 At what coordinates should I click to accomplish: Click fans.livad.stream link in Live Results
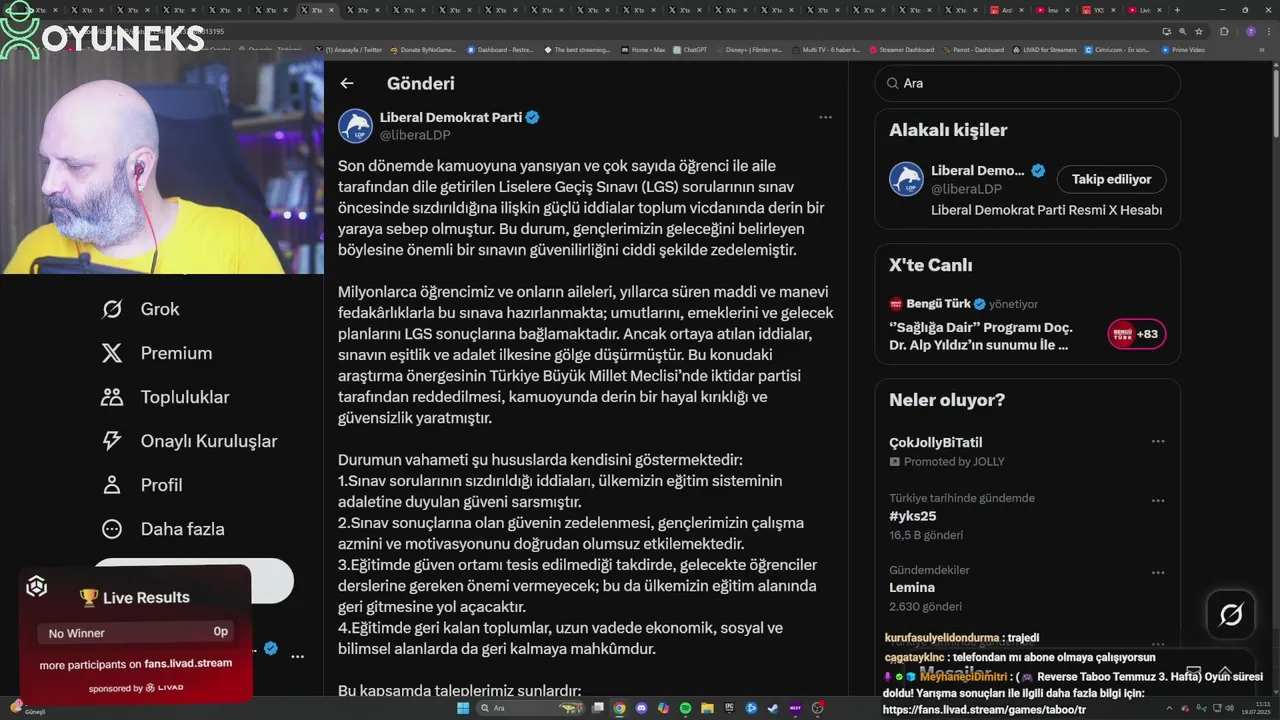[188, 663]
